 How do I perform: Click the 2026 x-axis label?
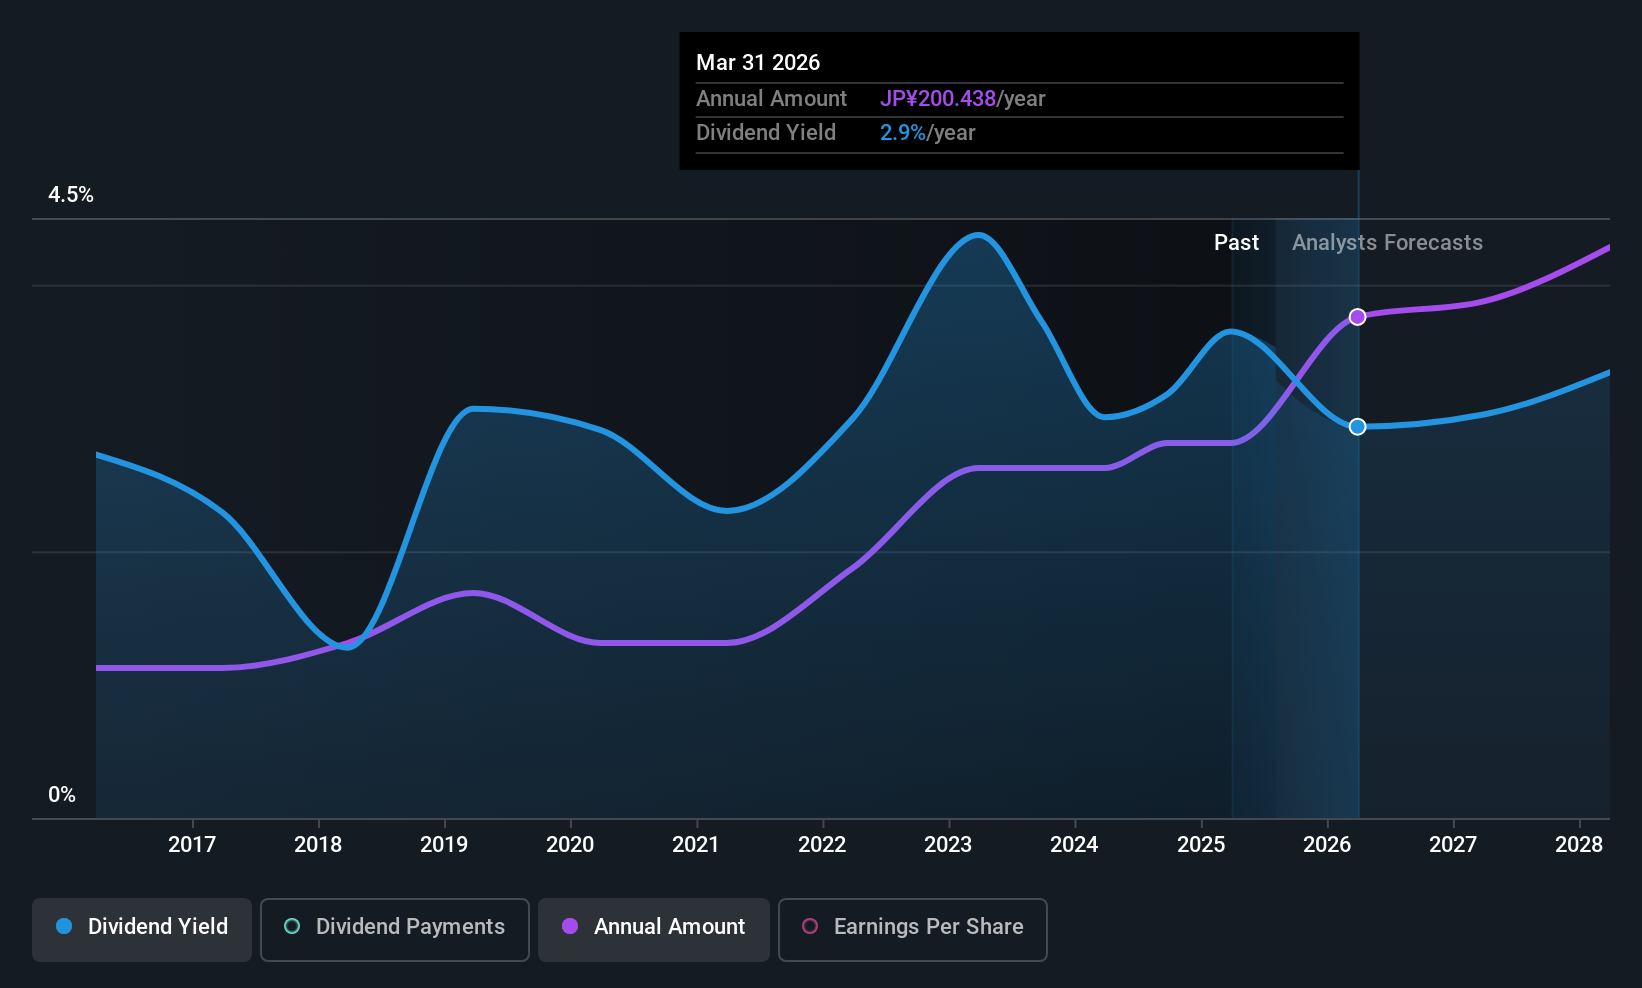[1327, 844]
